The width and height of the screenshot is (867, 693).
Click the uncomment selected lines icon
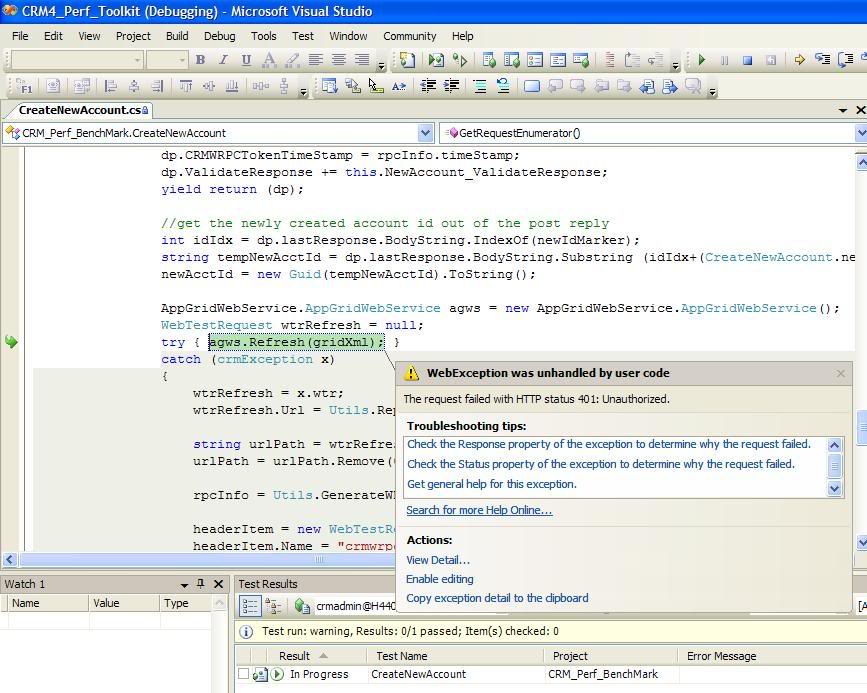point(503,86)
